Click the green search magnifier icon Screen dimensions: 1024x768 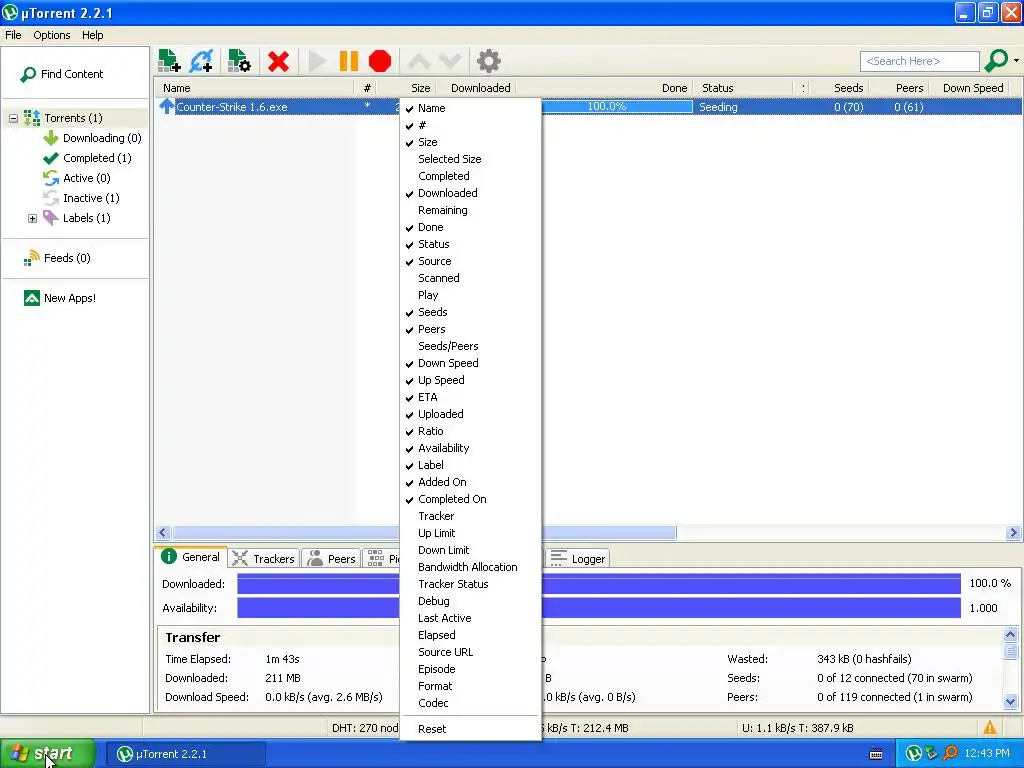pos(996,61)
